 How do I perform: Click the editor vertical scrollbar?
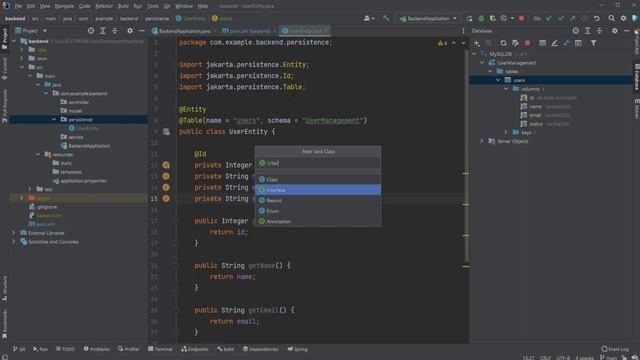click(x=466, y=155)
